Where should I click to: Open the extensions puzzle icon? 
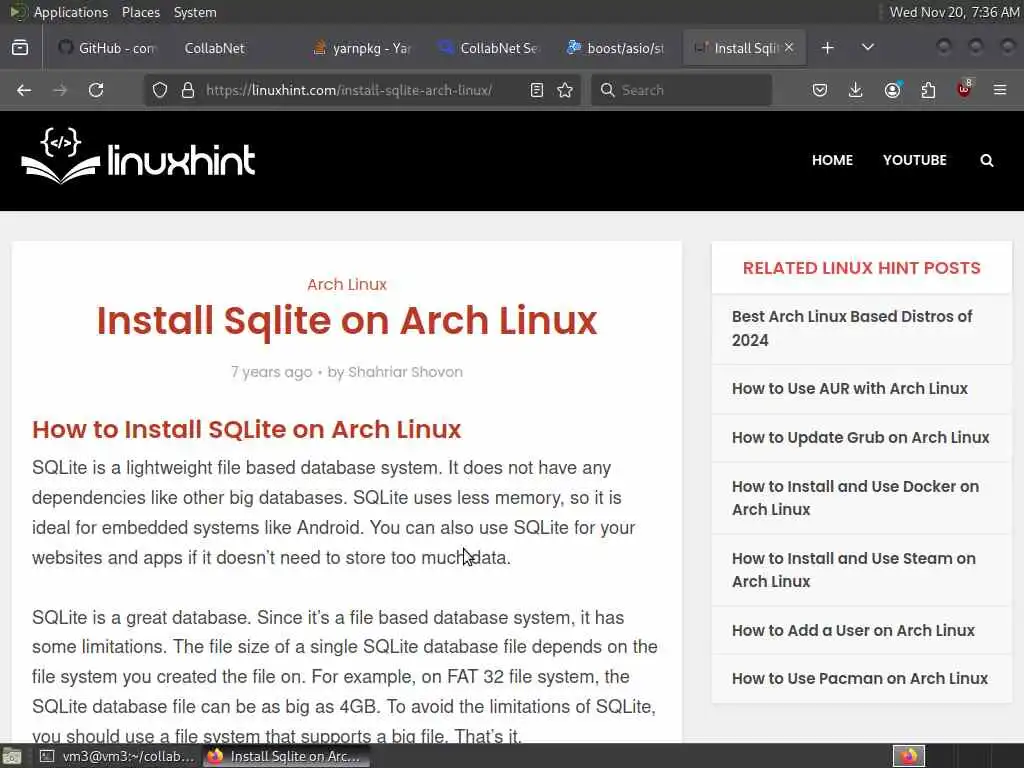tap(928, 90)
